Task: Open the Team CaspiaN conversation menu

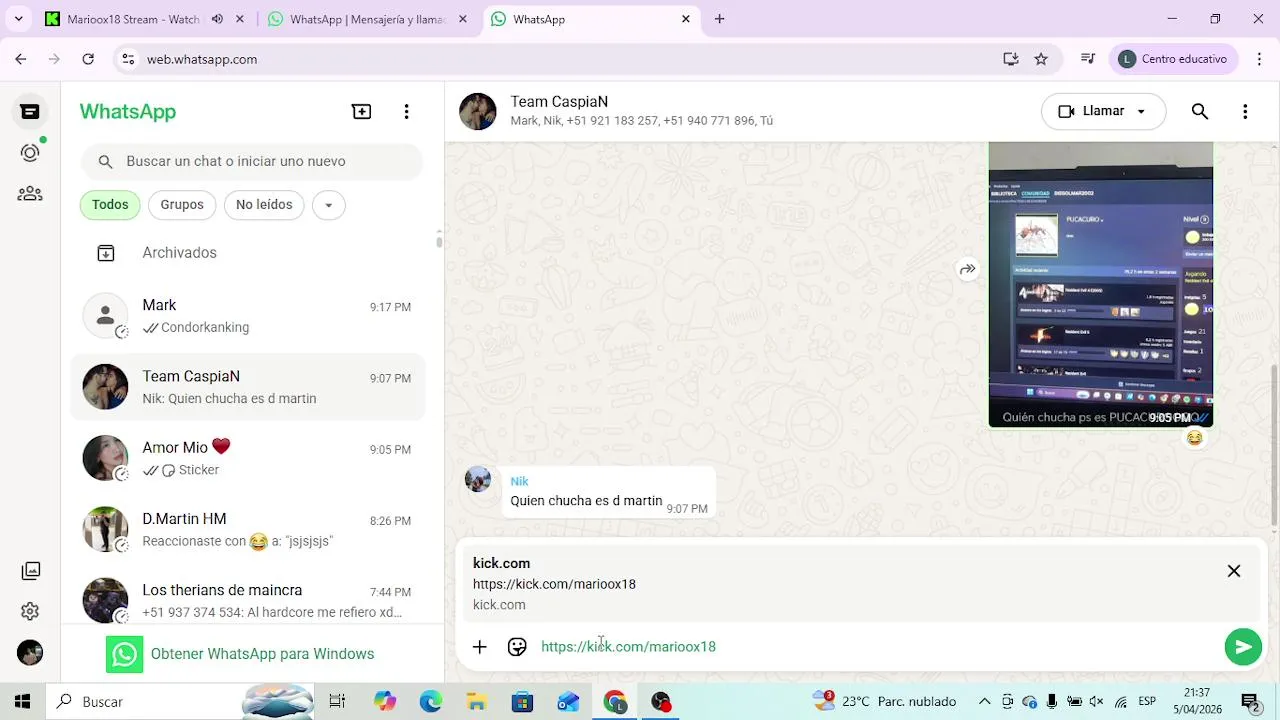Action: [x=1245, y=111]
